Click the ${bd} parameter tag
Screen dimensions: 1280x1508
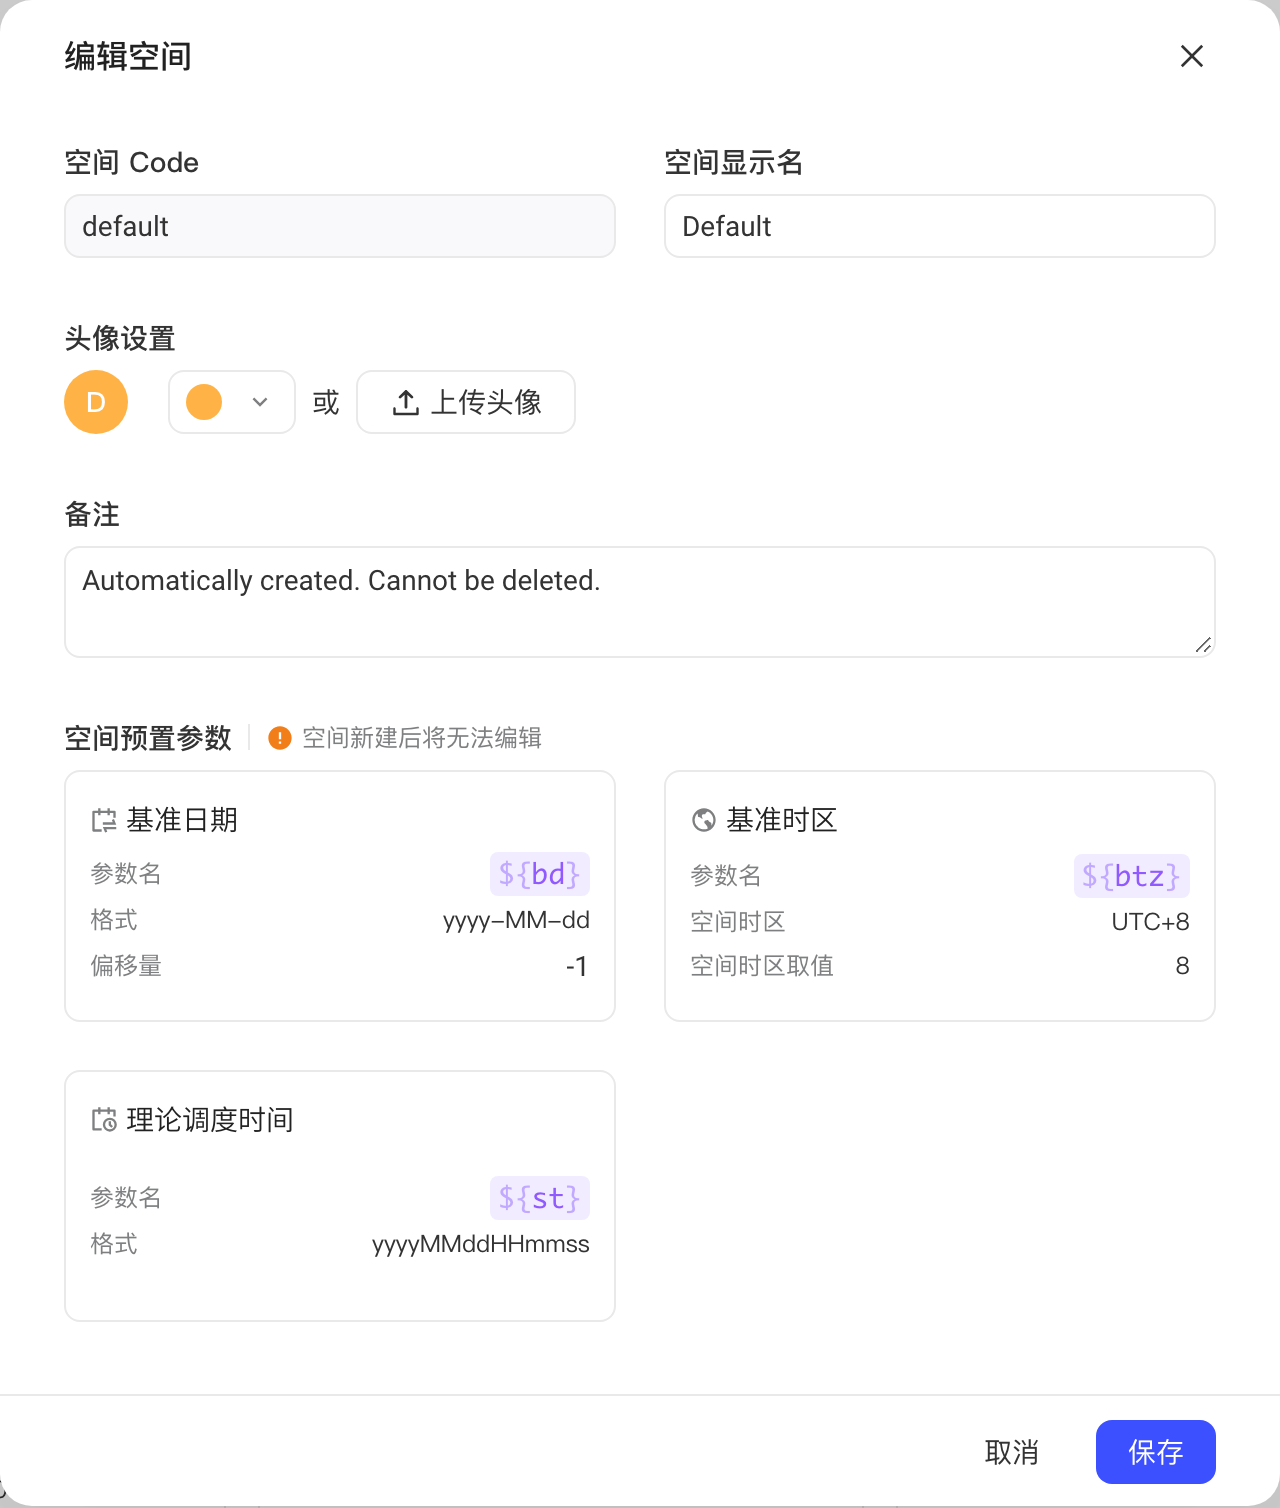click(540, 874)
